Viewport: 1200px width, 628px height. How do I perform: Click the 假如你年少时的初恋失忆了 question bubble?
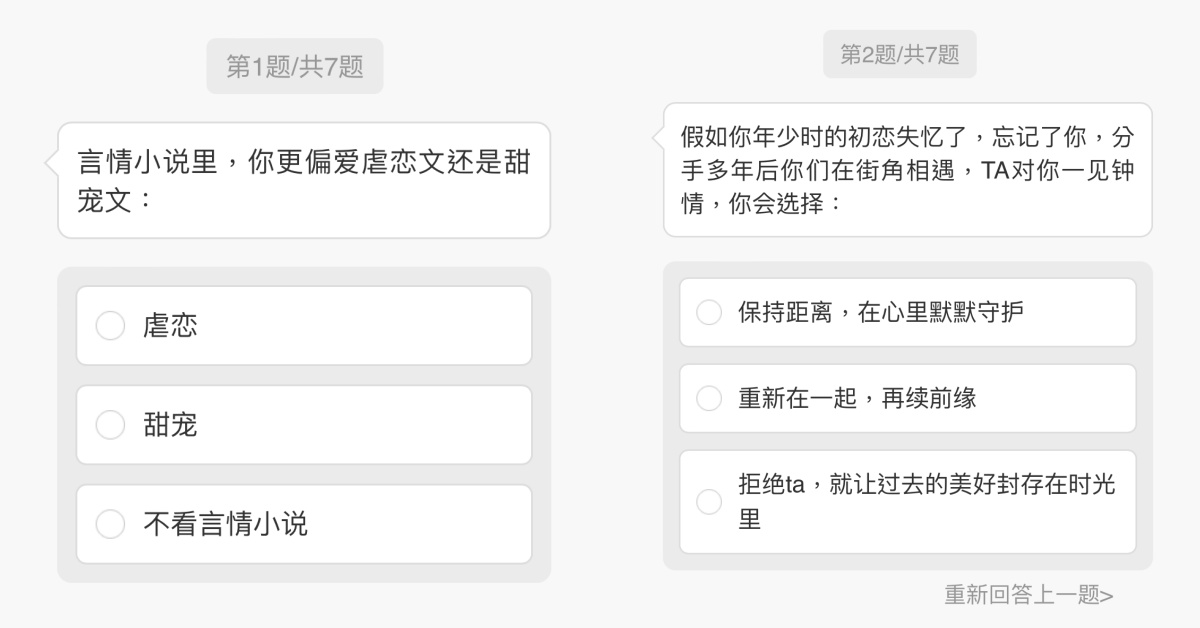pyautogui.click(x=907, y=169)
